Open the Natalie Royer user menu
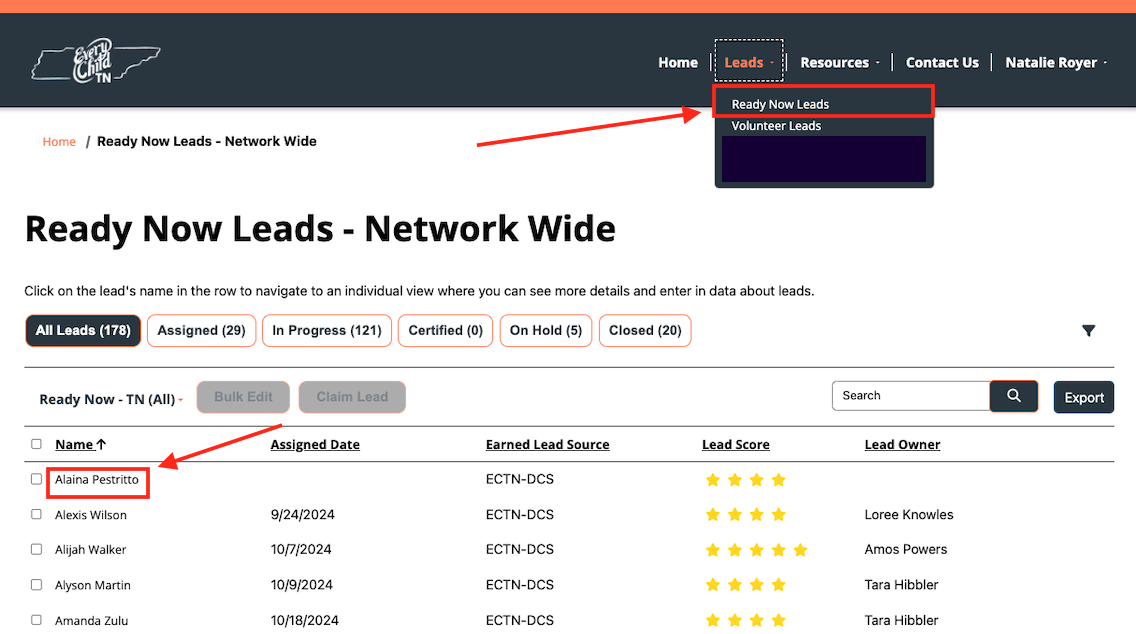This screenshot has height=634, width=1136. (x=1056, y=62)
